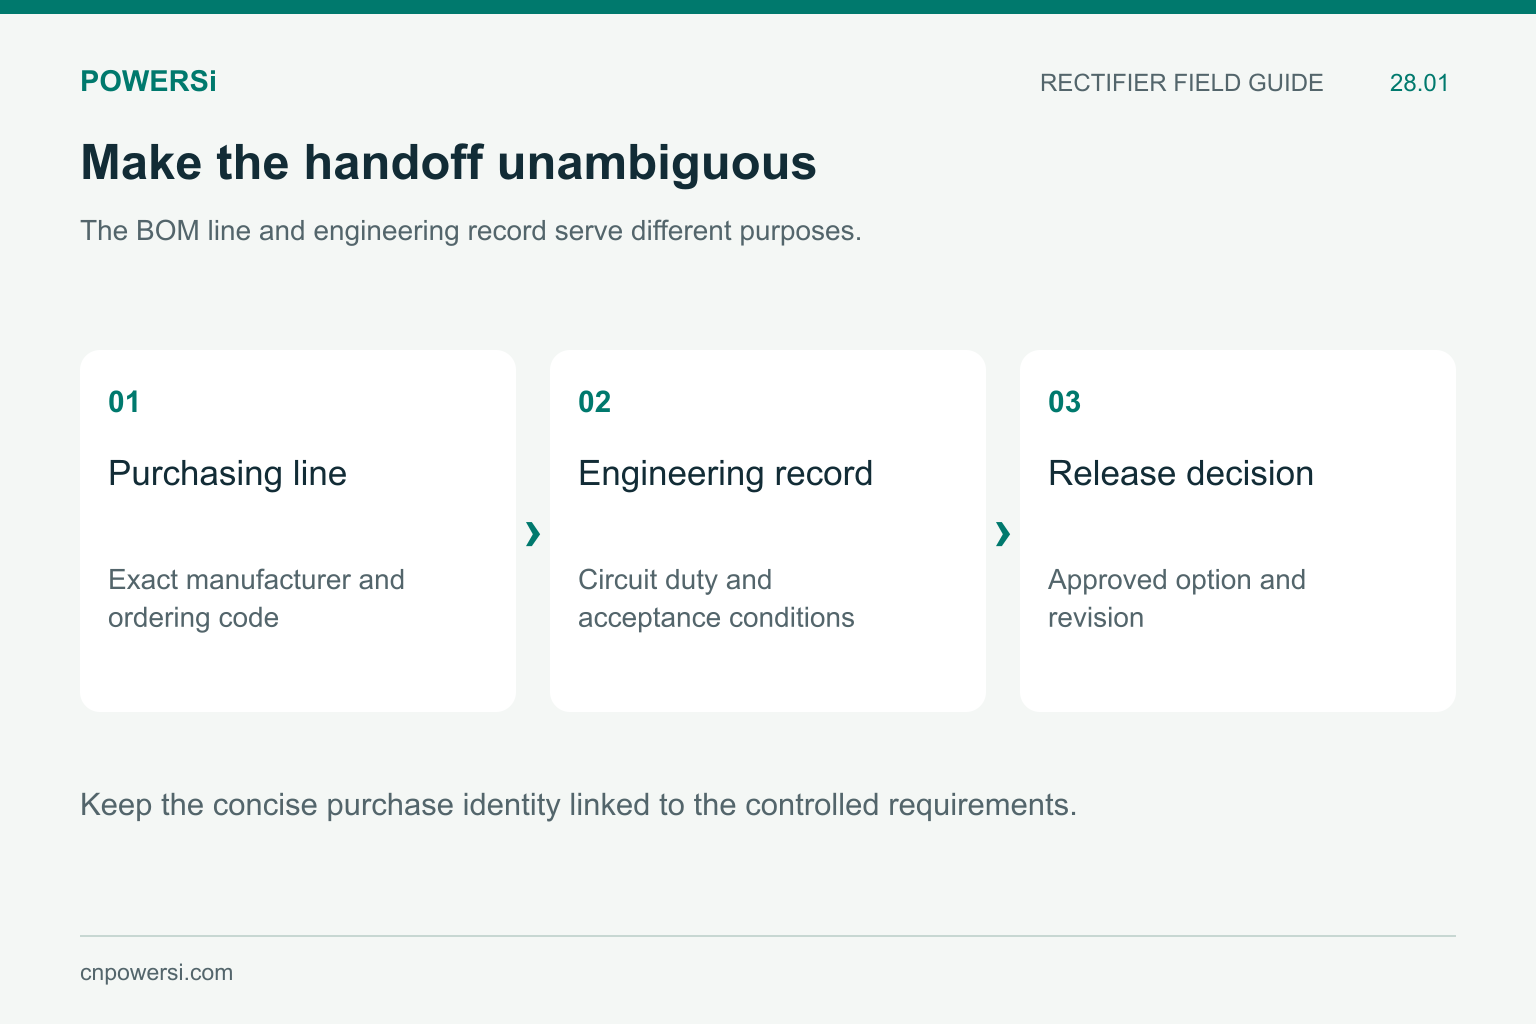Open the cnpowersi.com footer link
This screenshot has height=1024, width=1536.
156,973
